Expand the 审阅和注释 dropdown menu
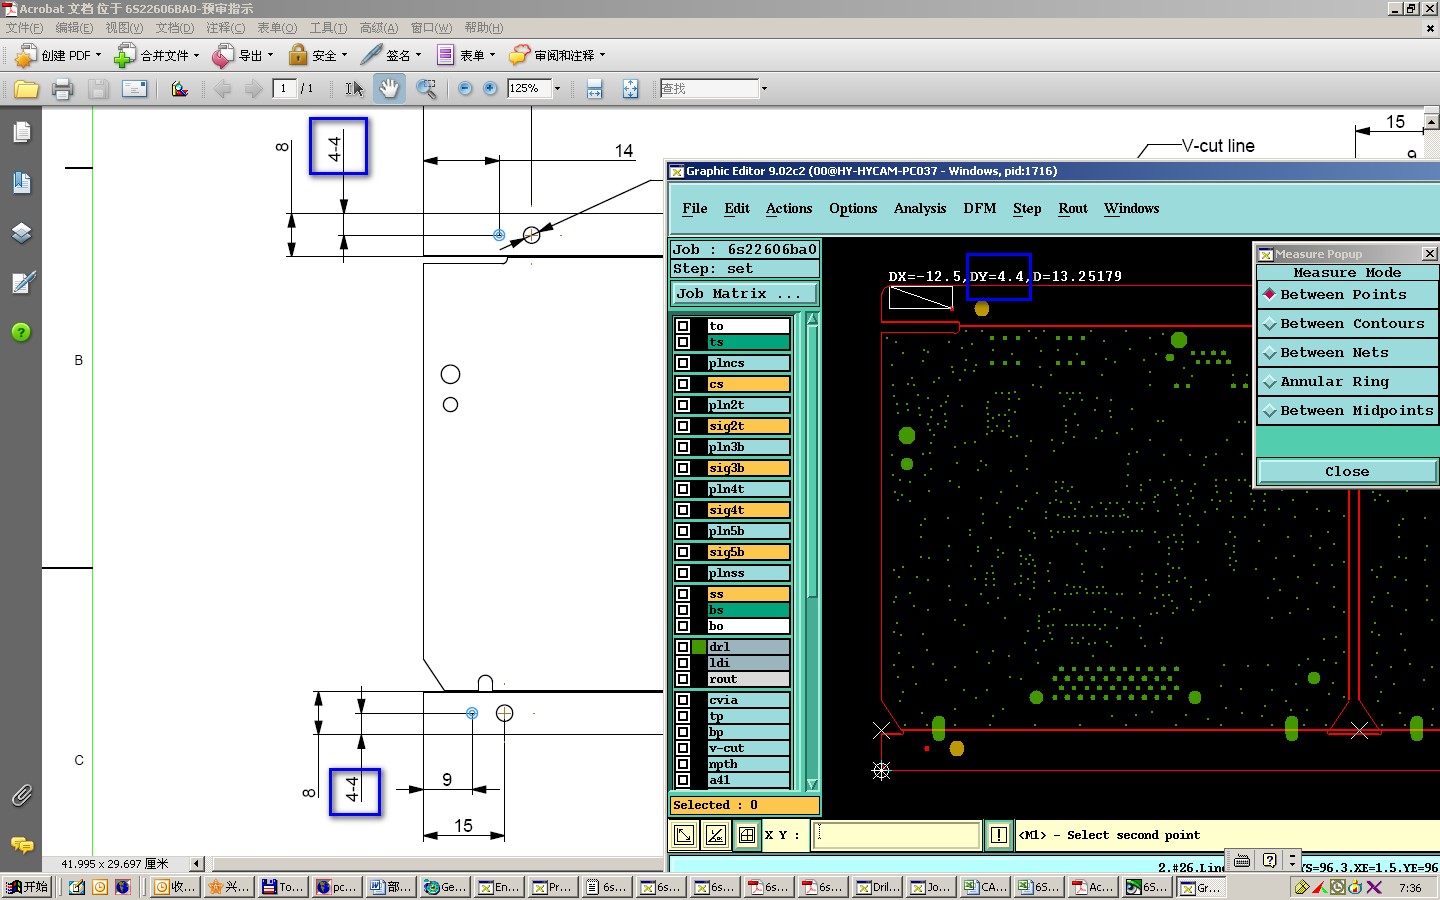Image resolution: width=1440 pixels, height=900 pixels. 602,56
